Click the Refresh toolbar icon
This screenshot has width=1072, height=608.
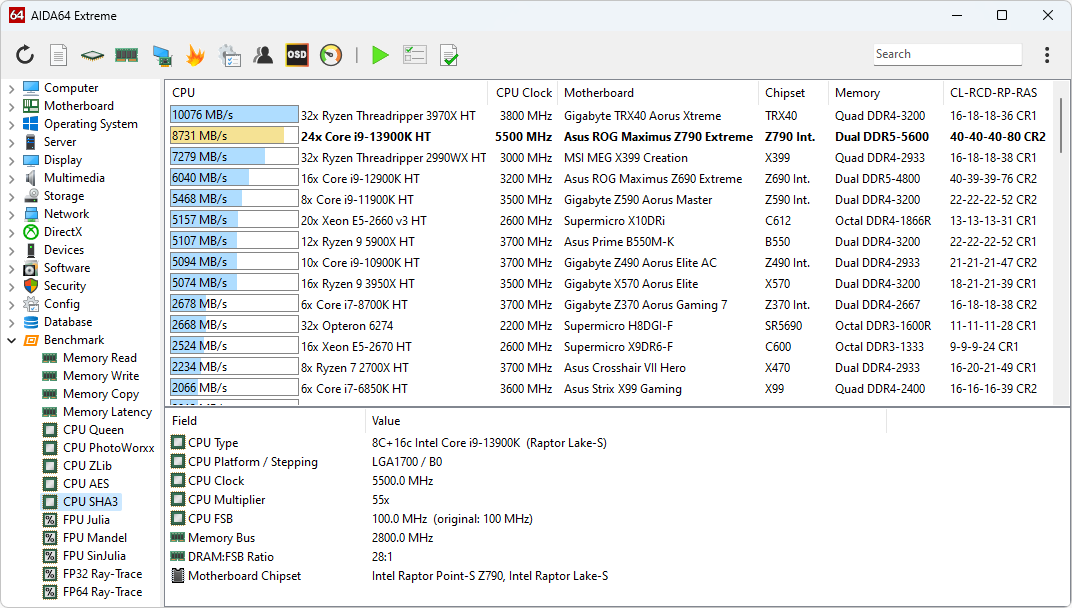click(25, 55)
